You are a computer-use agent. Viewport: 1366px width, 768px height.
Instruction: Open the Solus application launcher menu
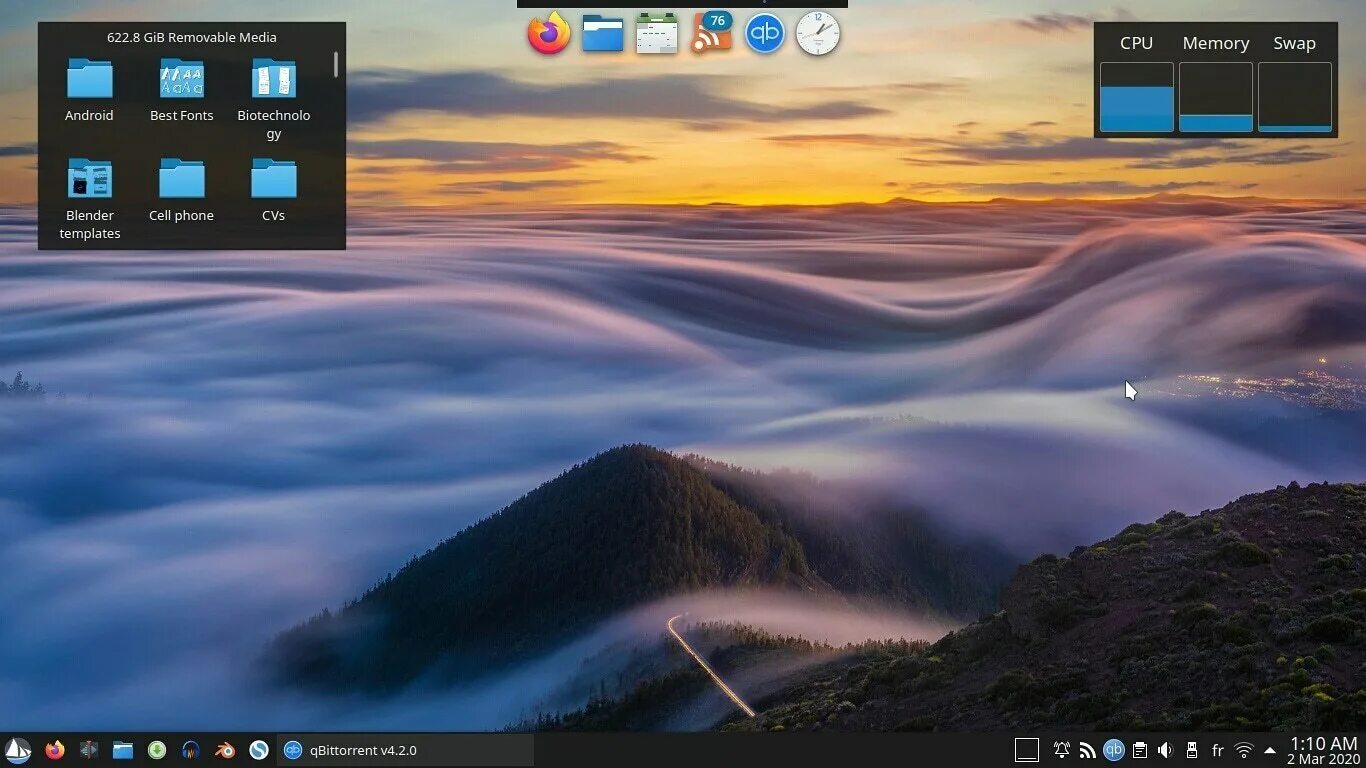click(x=18, y=750)
